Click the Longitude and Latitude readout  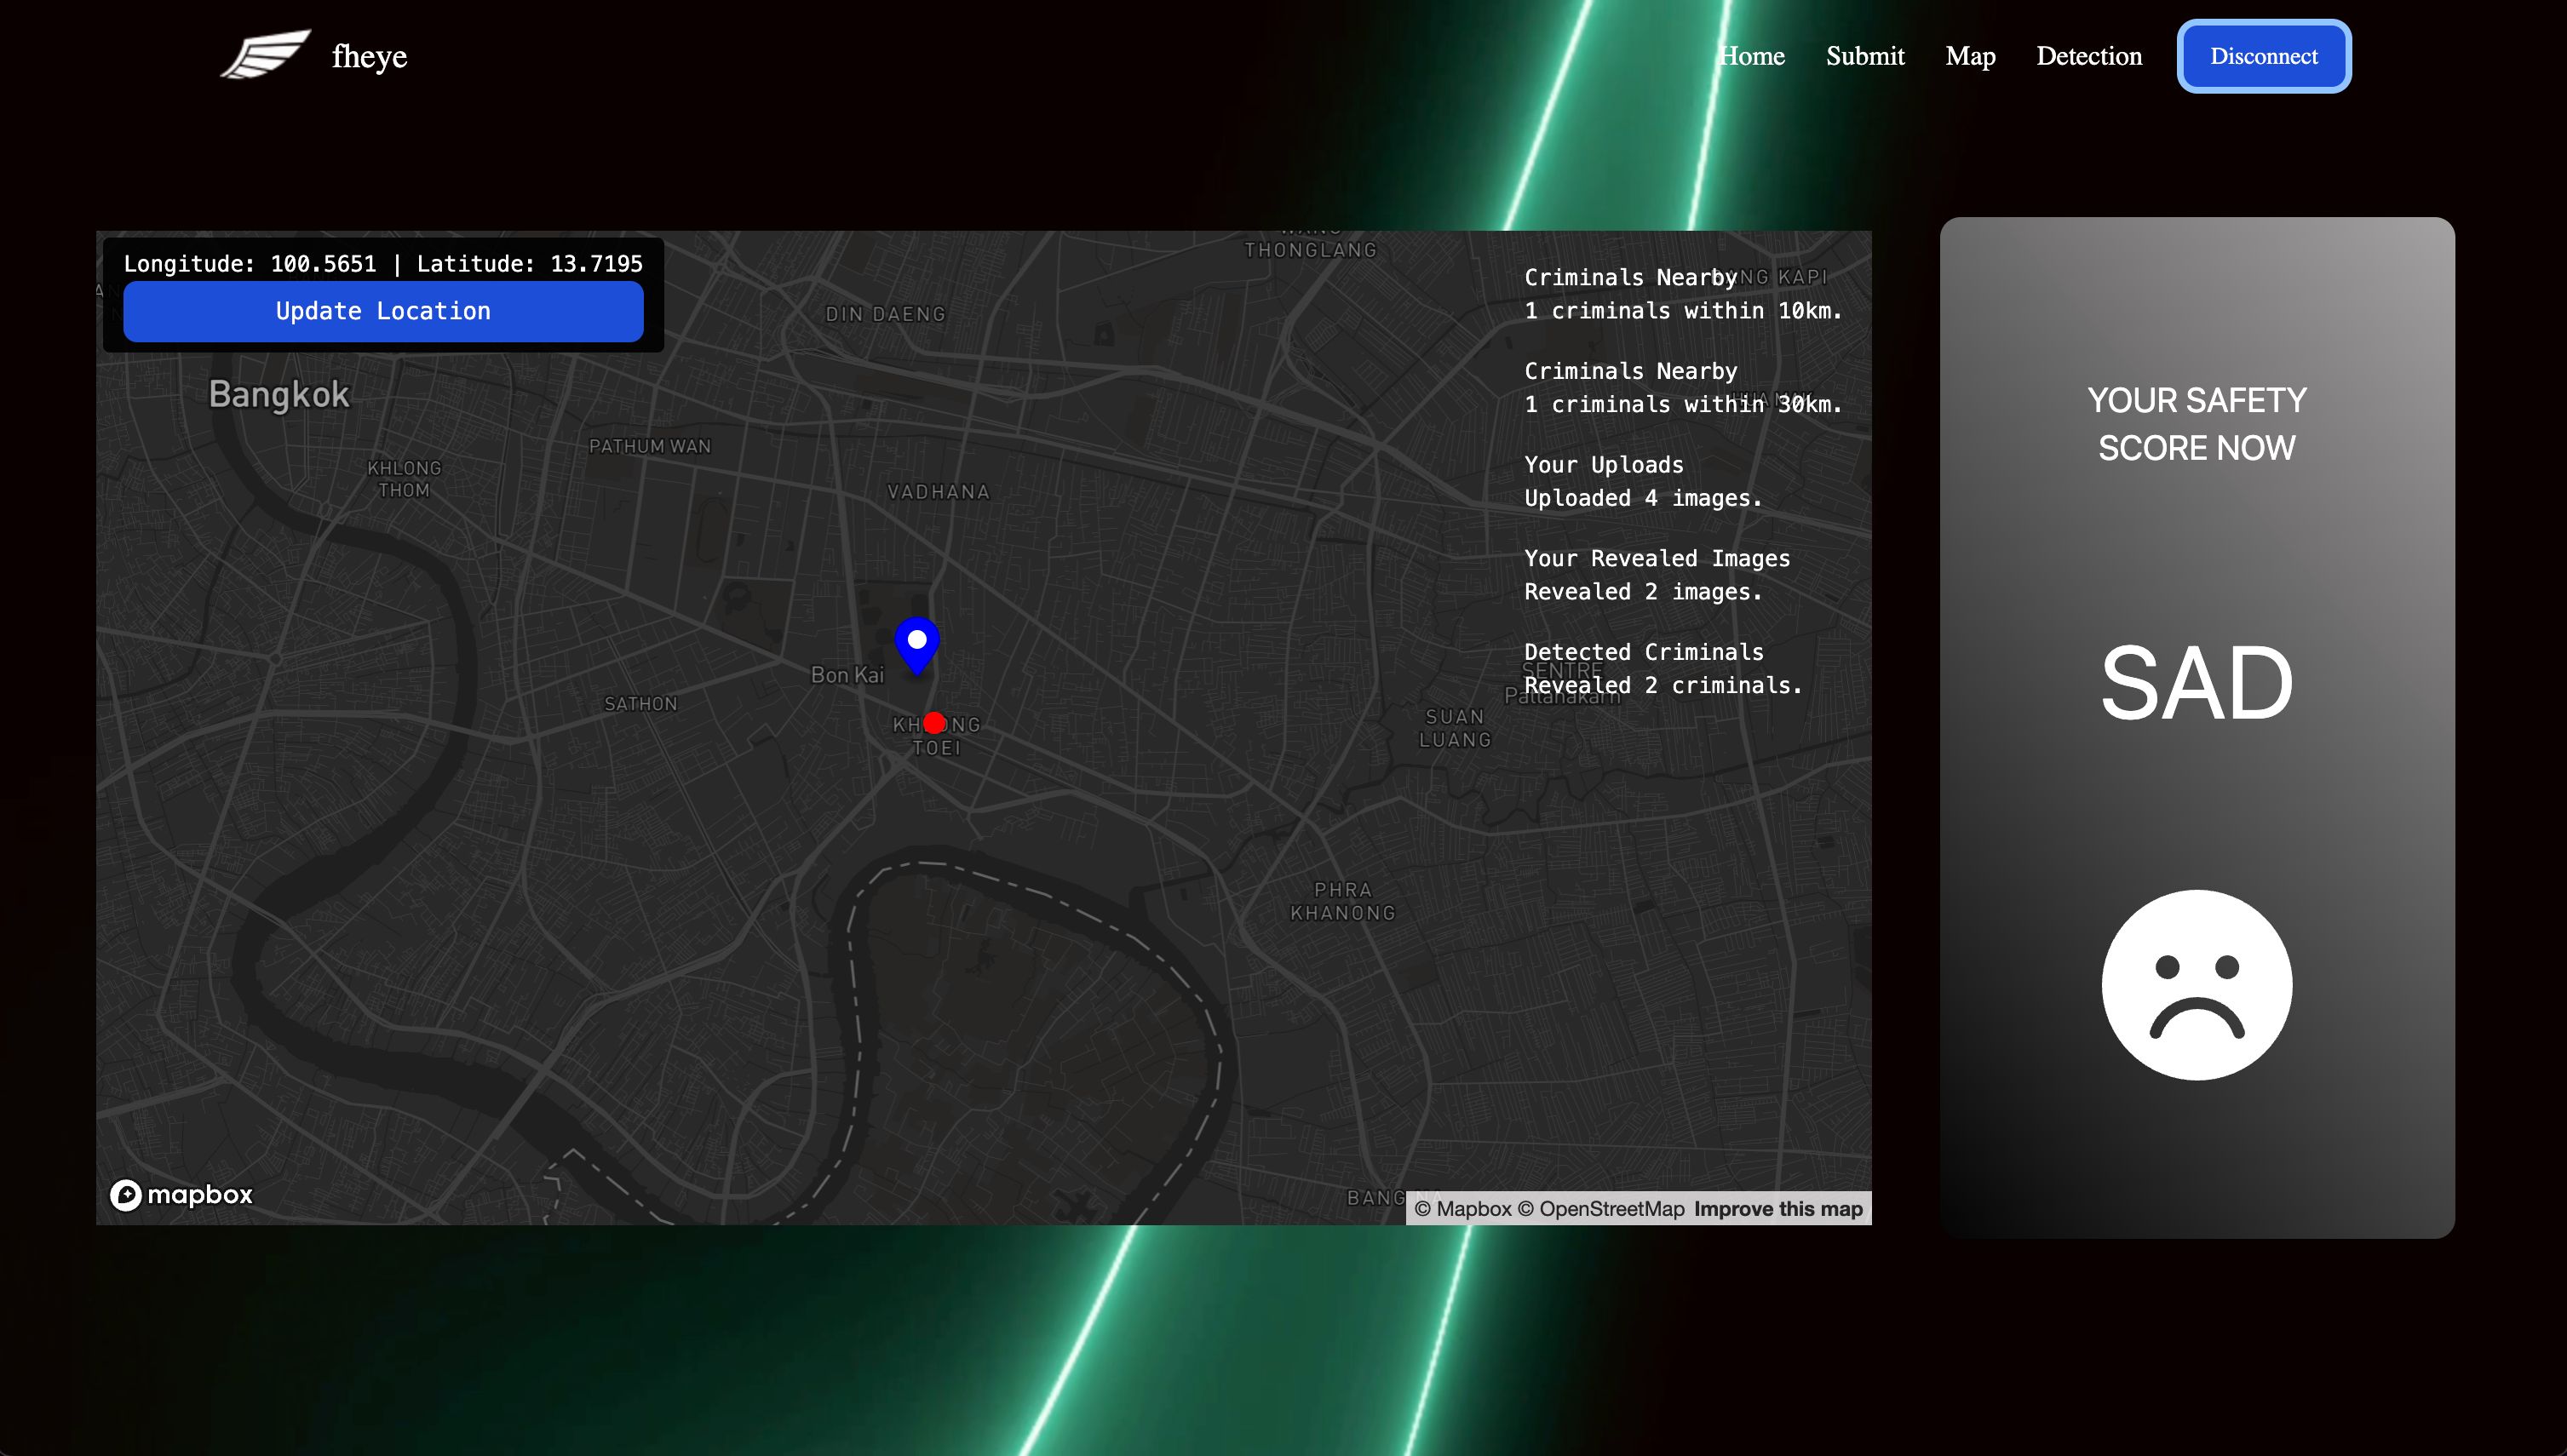coord(383,263)
